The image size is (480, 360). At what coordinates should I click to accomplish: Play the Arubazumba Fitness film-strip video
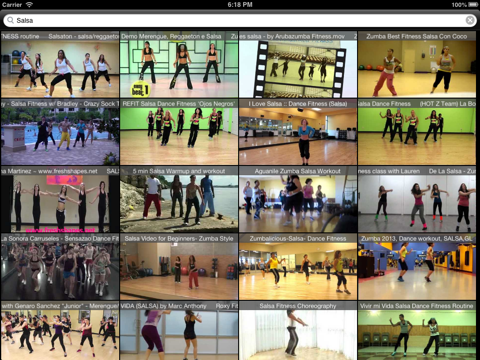298,65
